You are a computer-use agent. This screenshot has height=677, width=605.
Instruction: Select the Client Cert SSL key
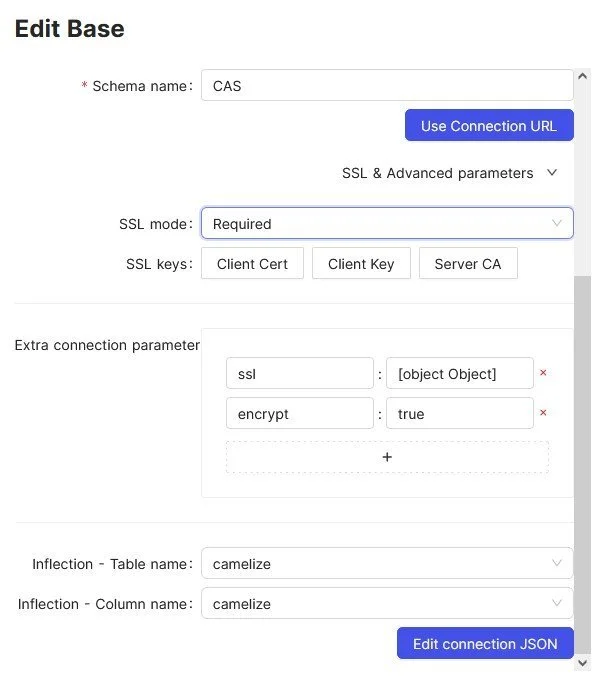tap(252, 264)
